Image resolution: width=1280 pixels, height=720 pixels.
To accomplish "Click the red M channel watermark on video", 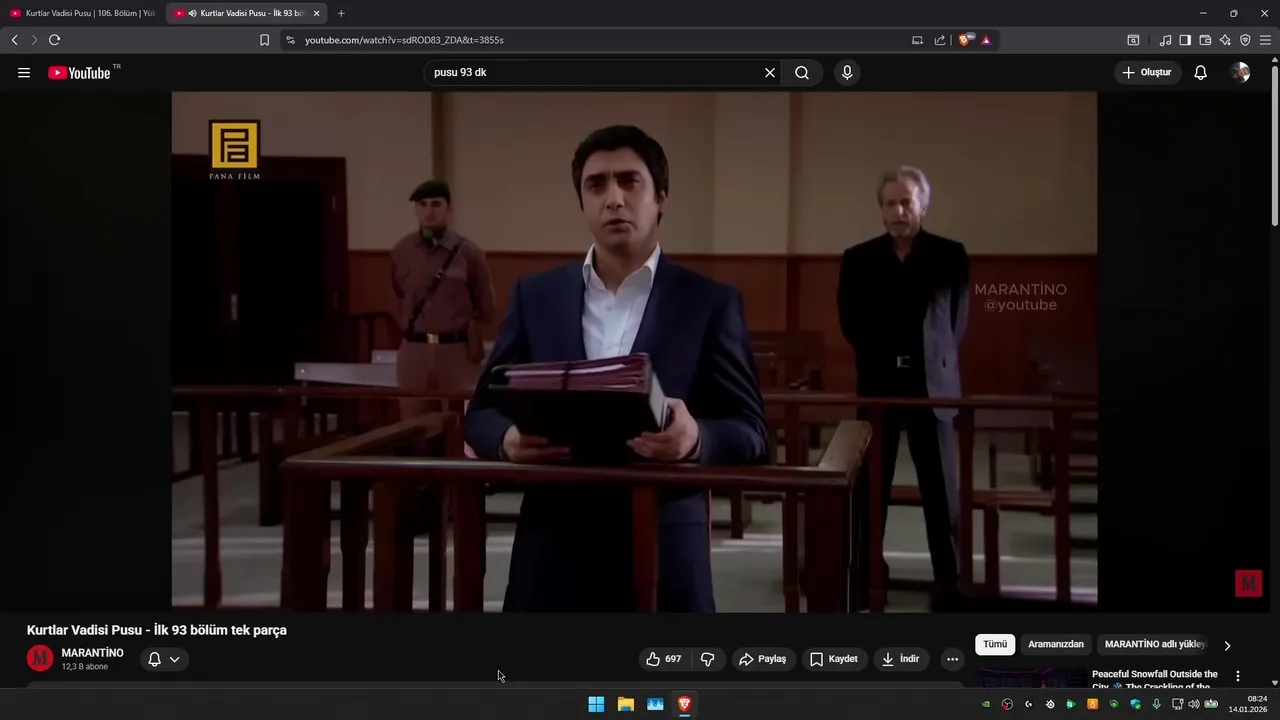I will click(1248, 583).
